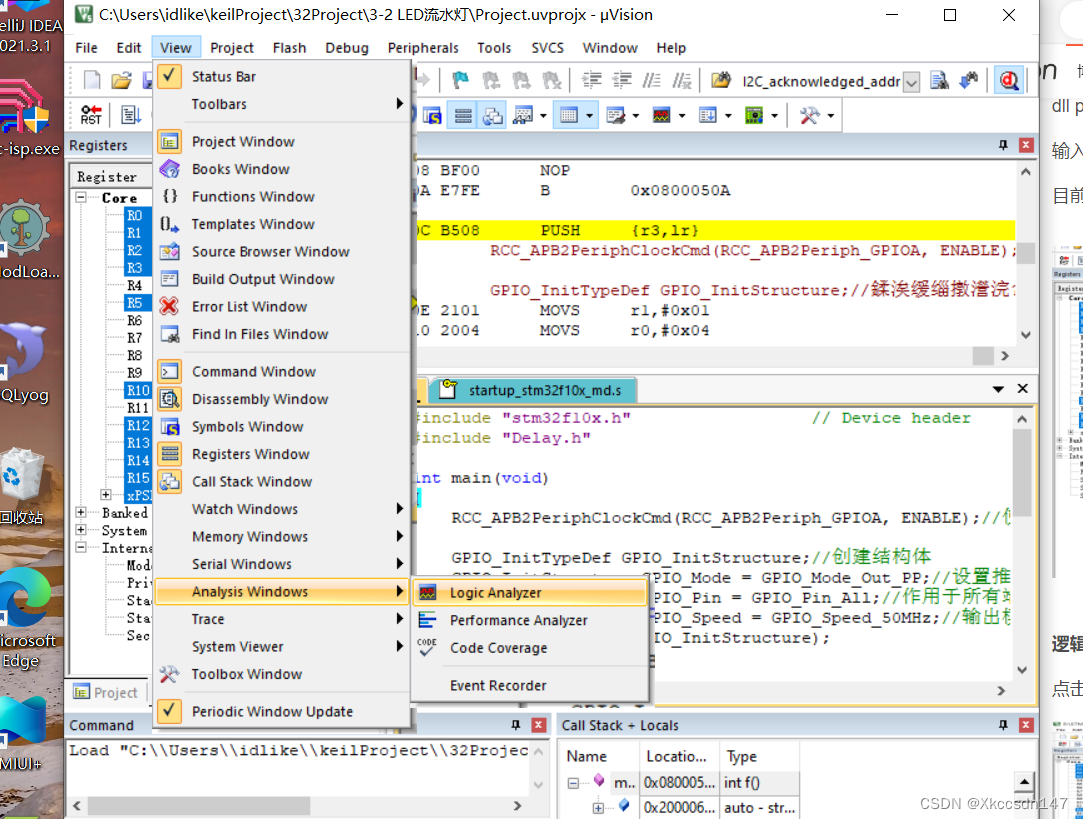Open the Serial Windows submenu

282,564
